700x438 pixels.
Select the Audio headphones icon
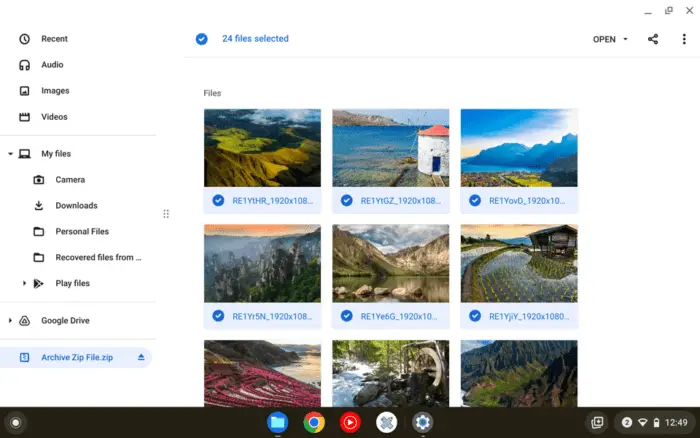click(25, 65)
